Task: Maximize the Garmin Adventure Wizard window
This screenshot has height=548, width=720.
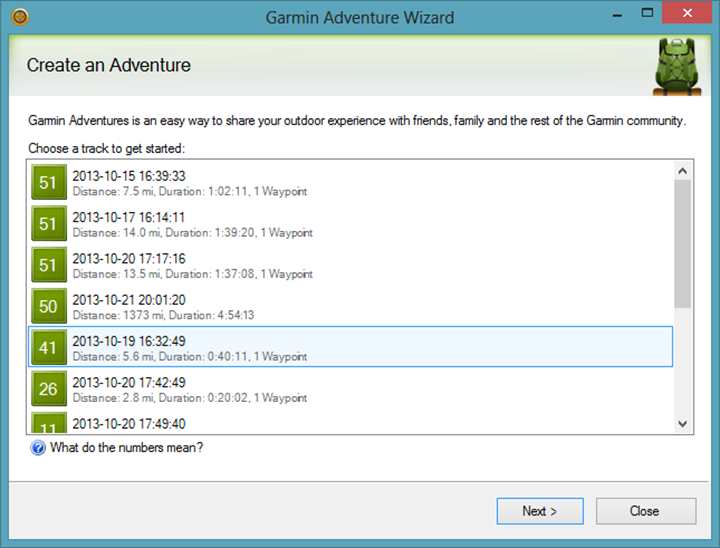Action: click(x=647, y=13)
